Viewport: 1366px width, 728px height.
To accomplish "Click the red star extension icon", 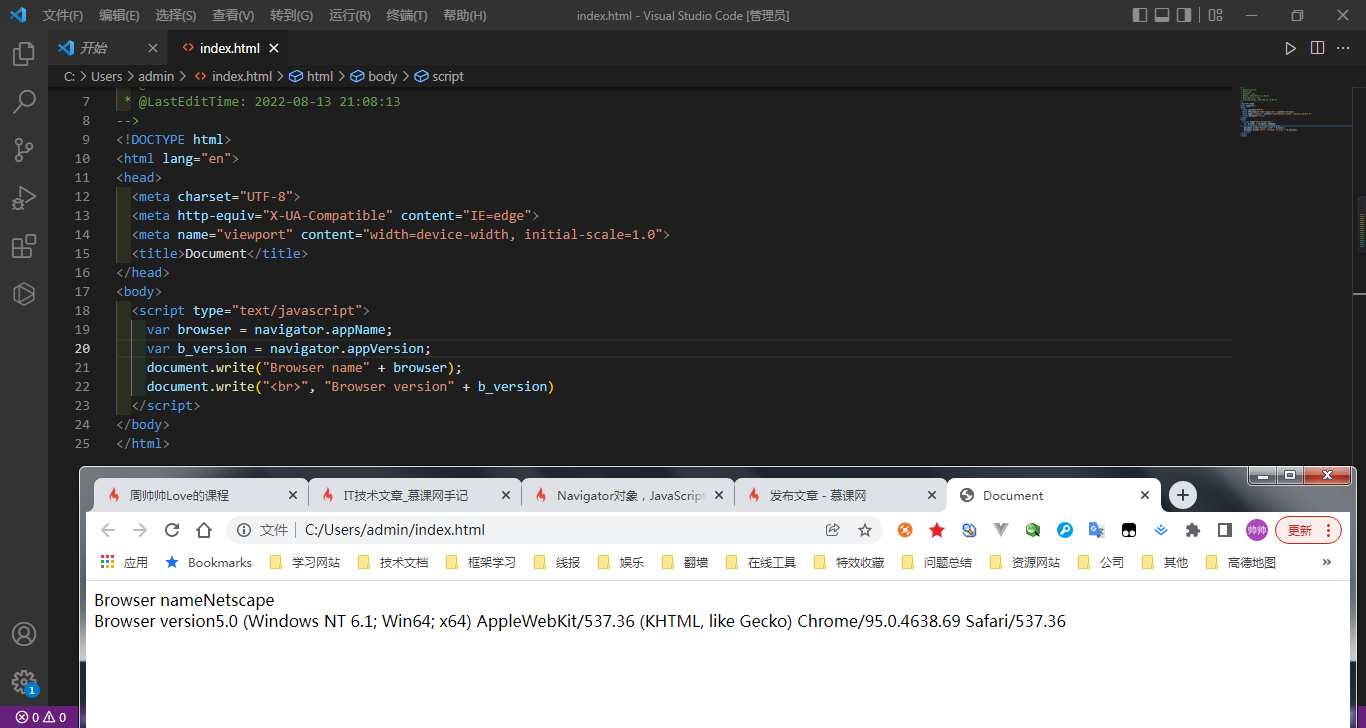I will click(937, 530).
